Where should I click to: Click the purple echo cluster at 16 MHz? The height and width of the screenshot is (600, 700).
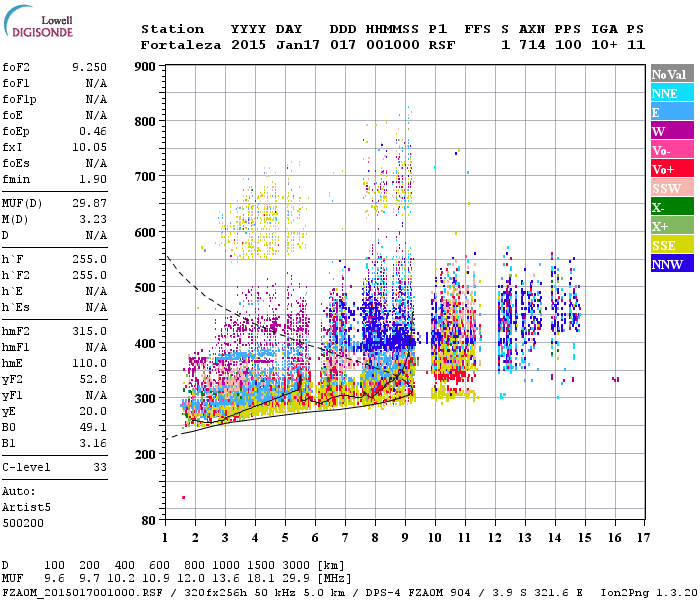(616, 379)
